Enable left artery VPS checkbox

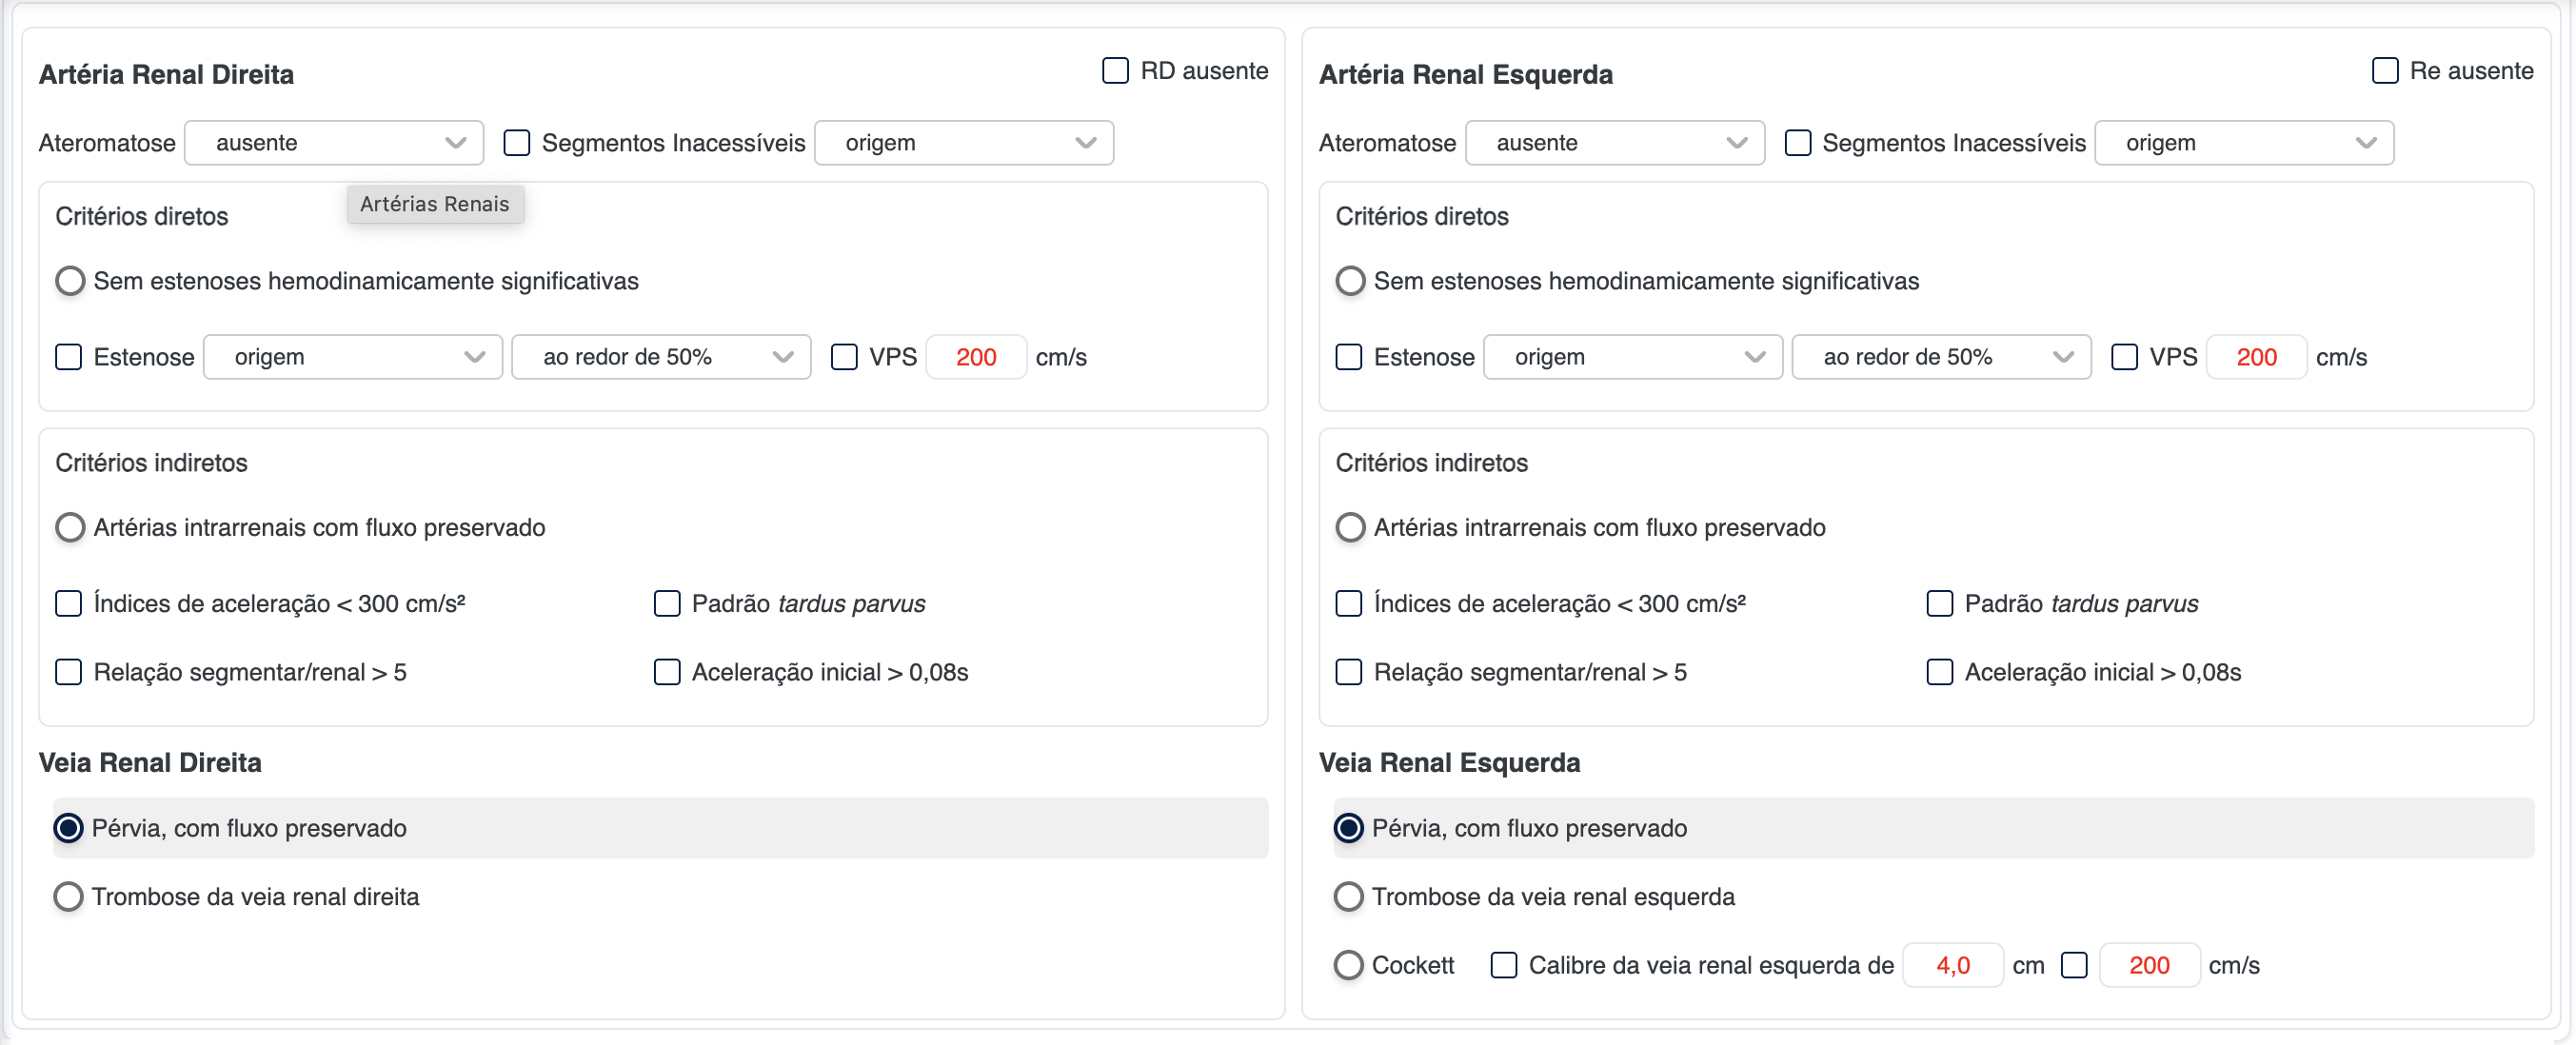[x=2124, y=357]
